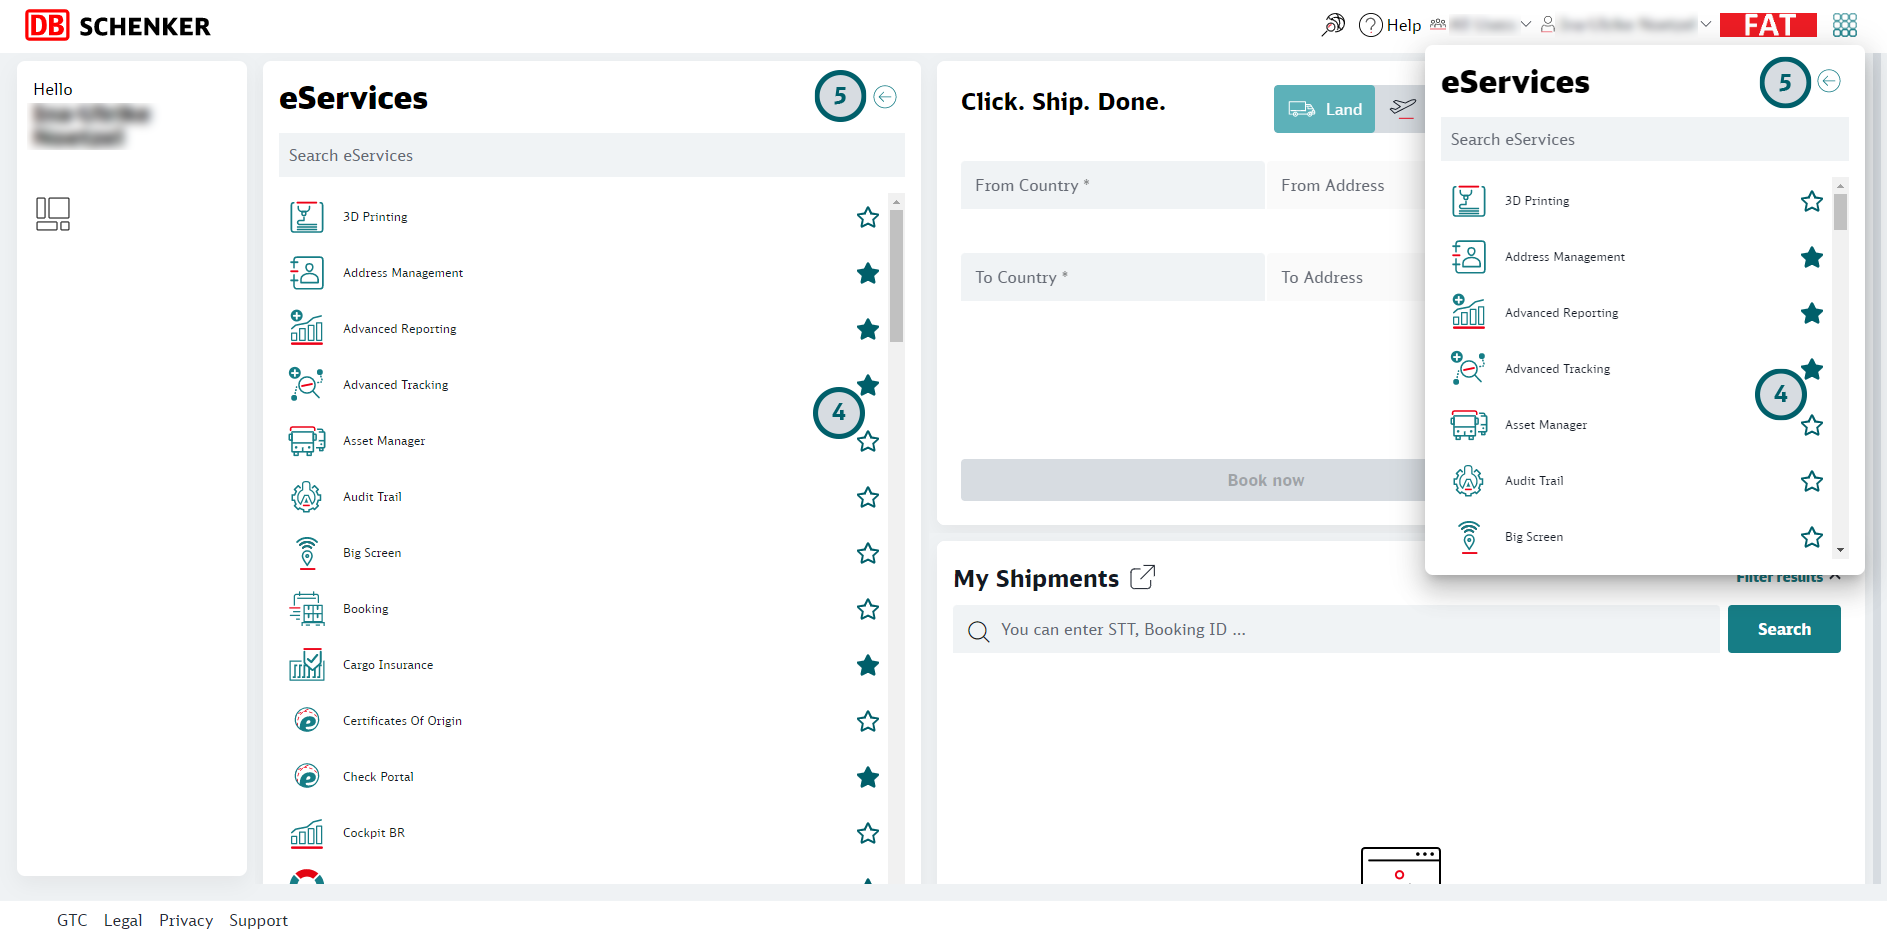Unfavorite the Cargo Insurance star
This screenshot has height=937, width=1887.
(867, 665)
